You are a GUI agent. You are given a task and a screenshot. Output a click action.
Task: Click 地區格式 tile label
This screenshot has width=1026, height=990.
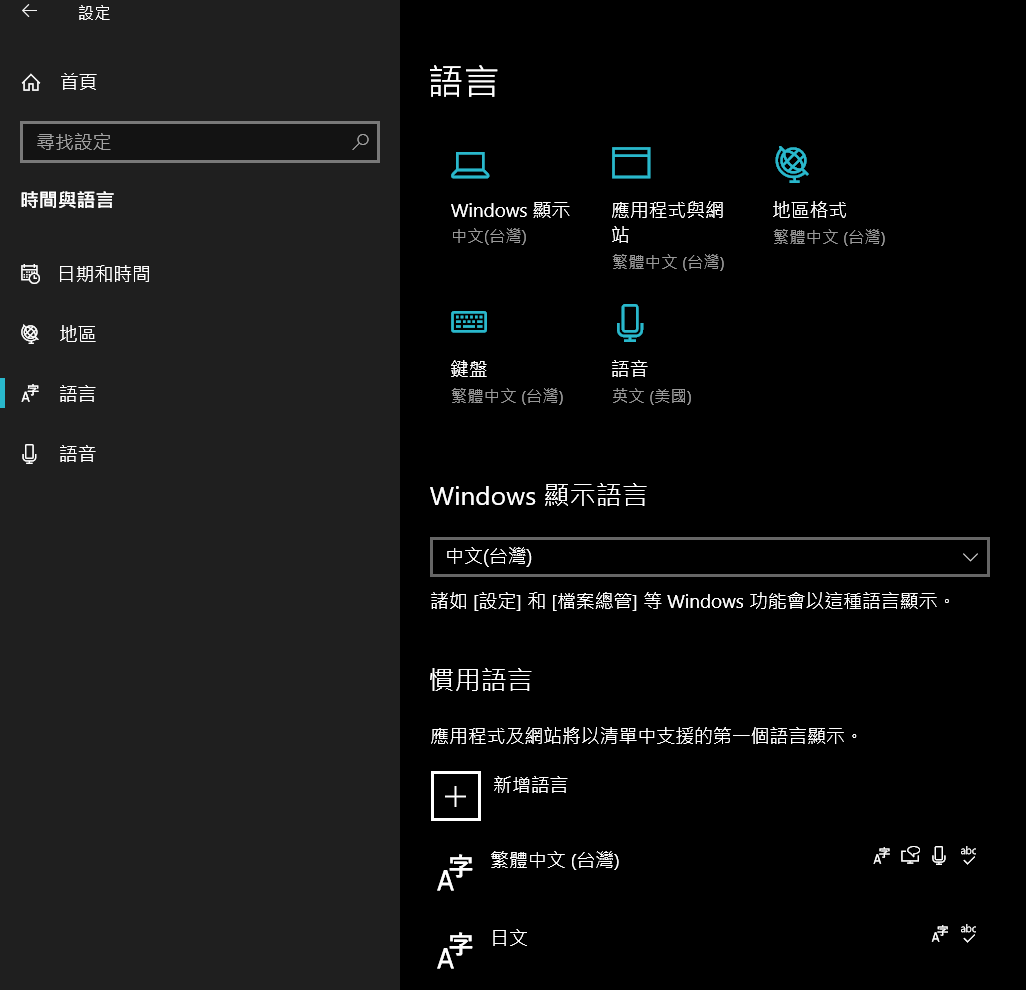809,210
